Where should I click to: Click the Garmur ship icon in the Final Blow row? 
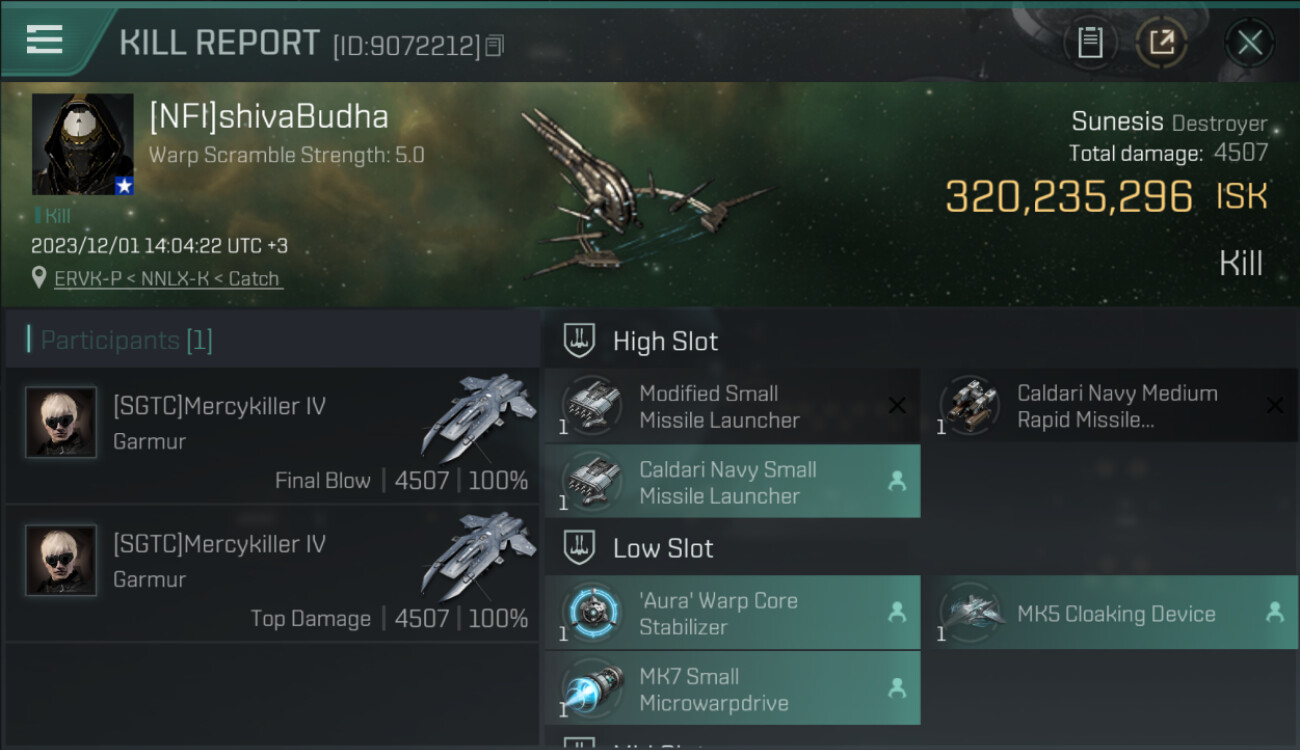[478, 417]
